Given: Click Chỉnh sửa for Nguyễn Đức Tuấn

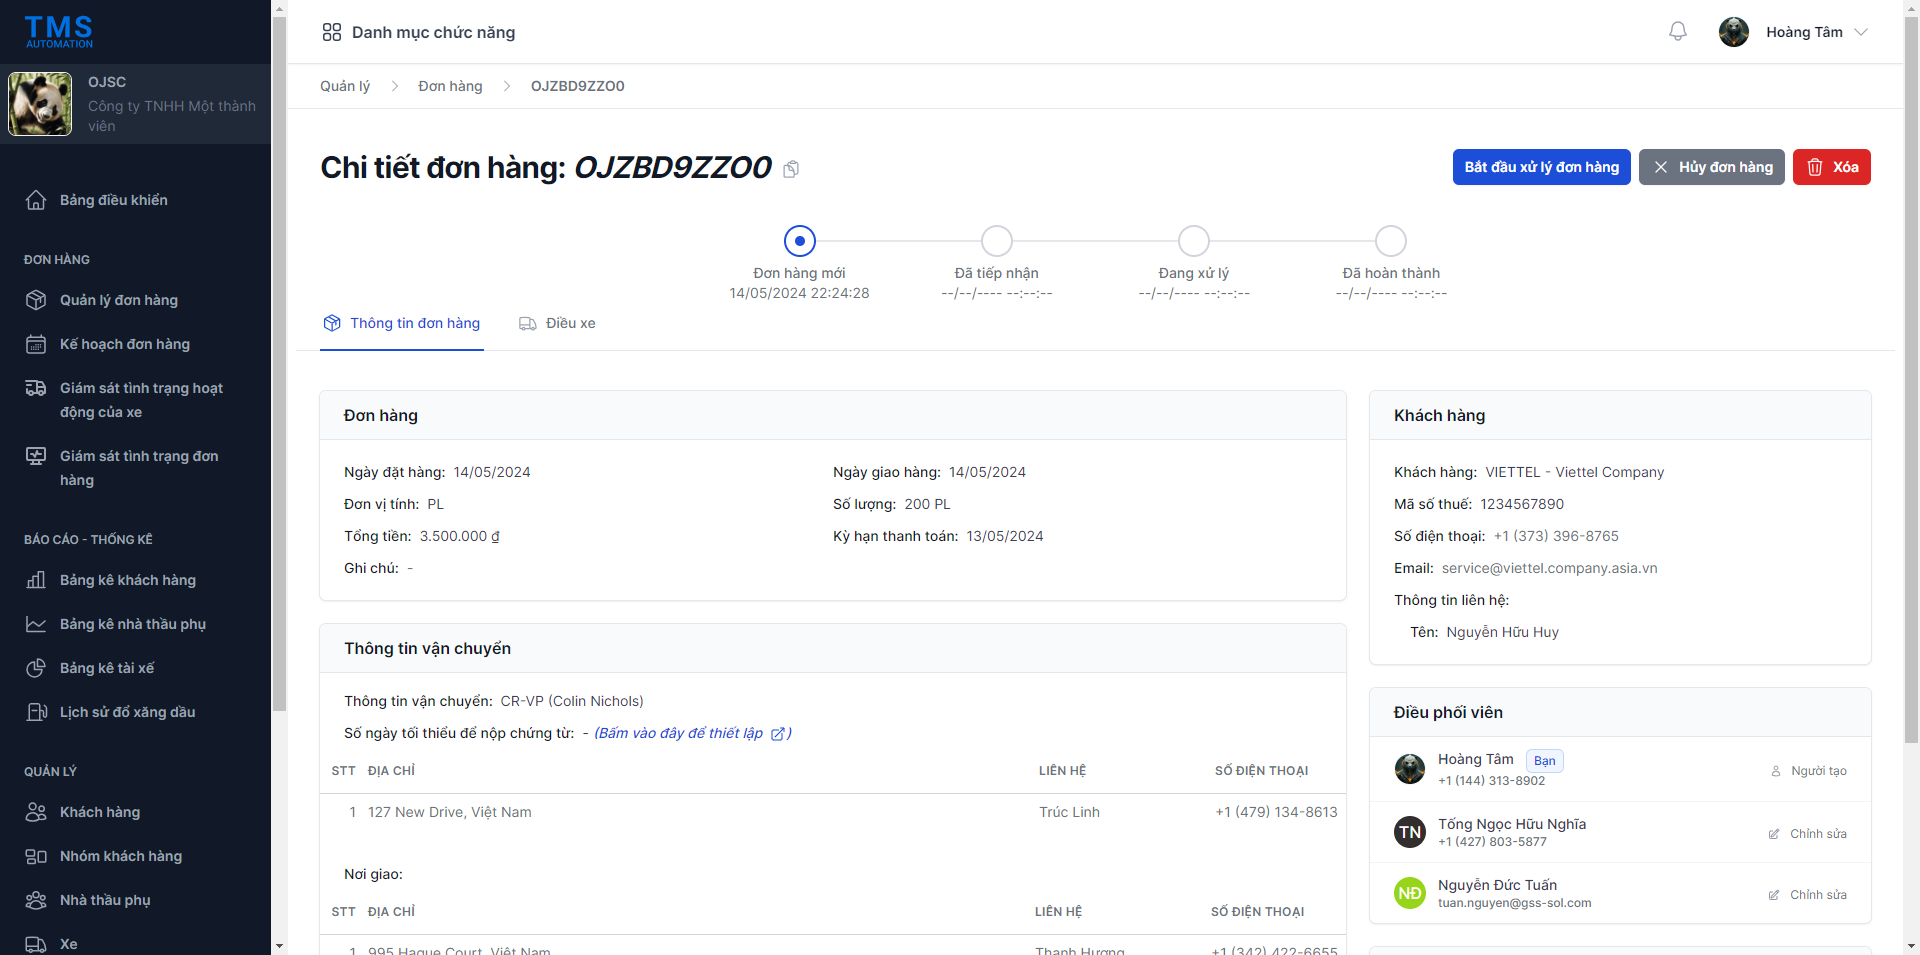Looking at the screenshot, I should [x=1808, y=895].
